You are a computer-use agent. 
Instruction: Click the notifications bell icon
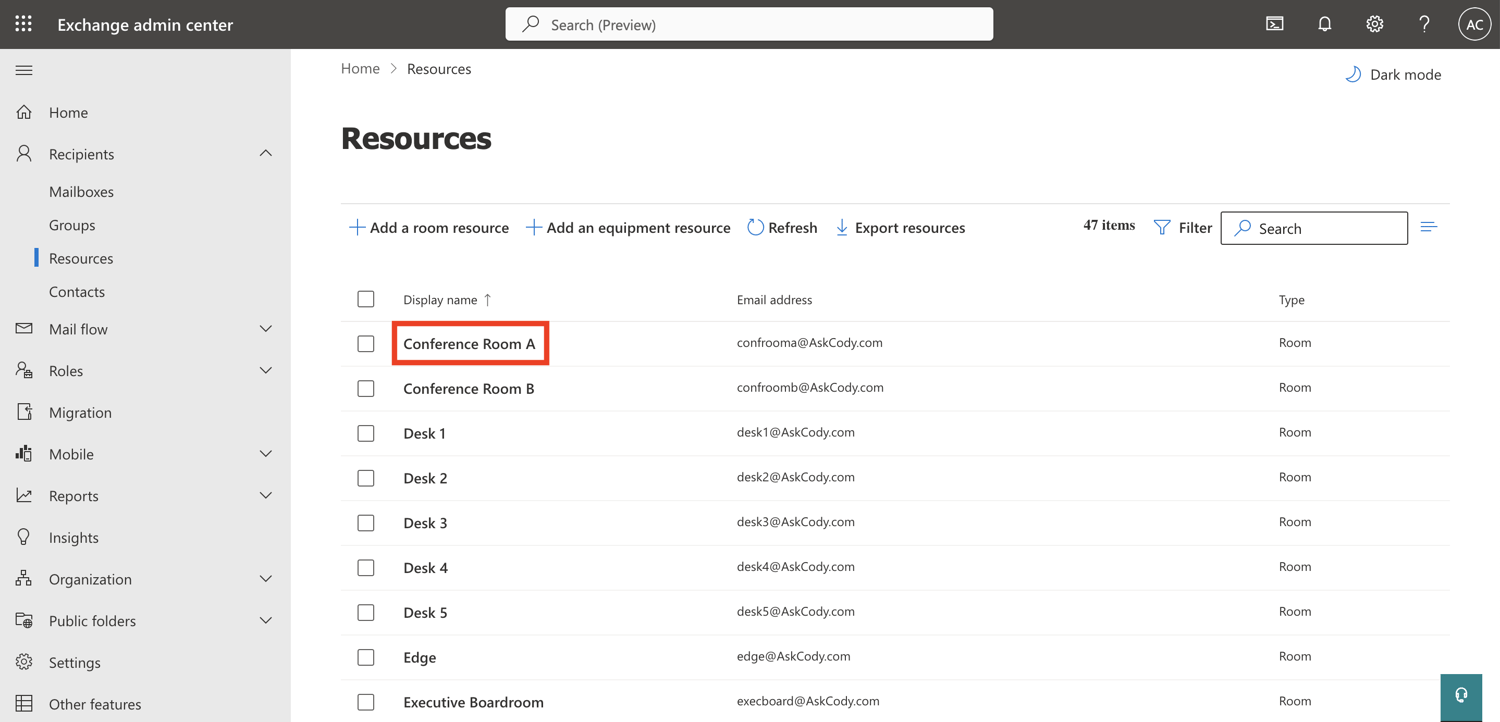click(1324, 23)
